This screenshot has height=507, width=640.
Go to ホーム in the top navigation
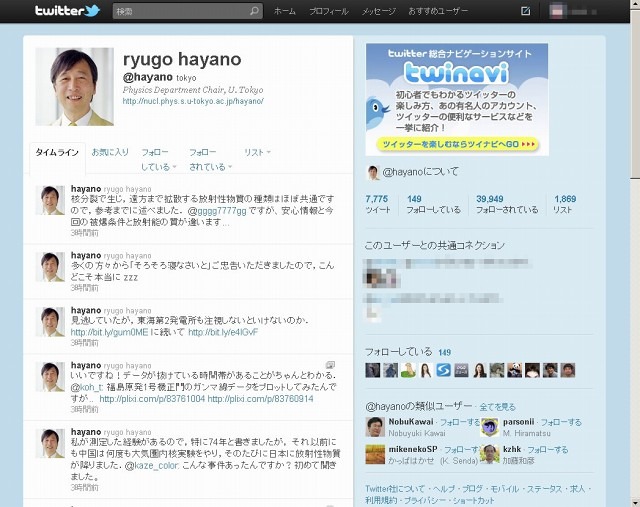pos(284,11)
